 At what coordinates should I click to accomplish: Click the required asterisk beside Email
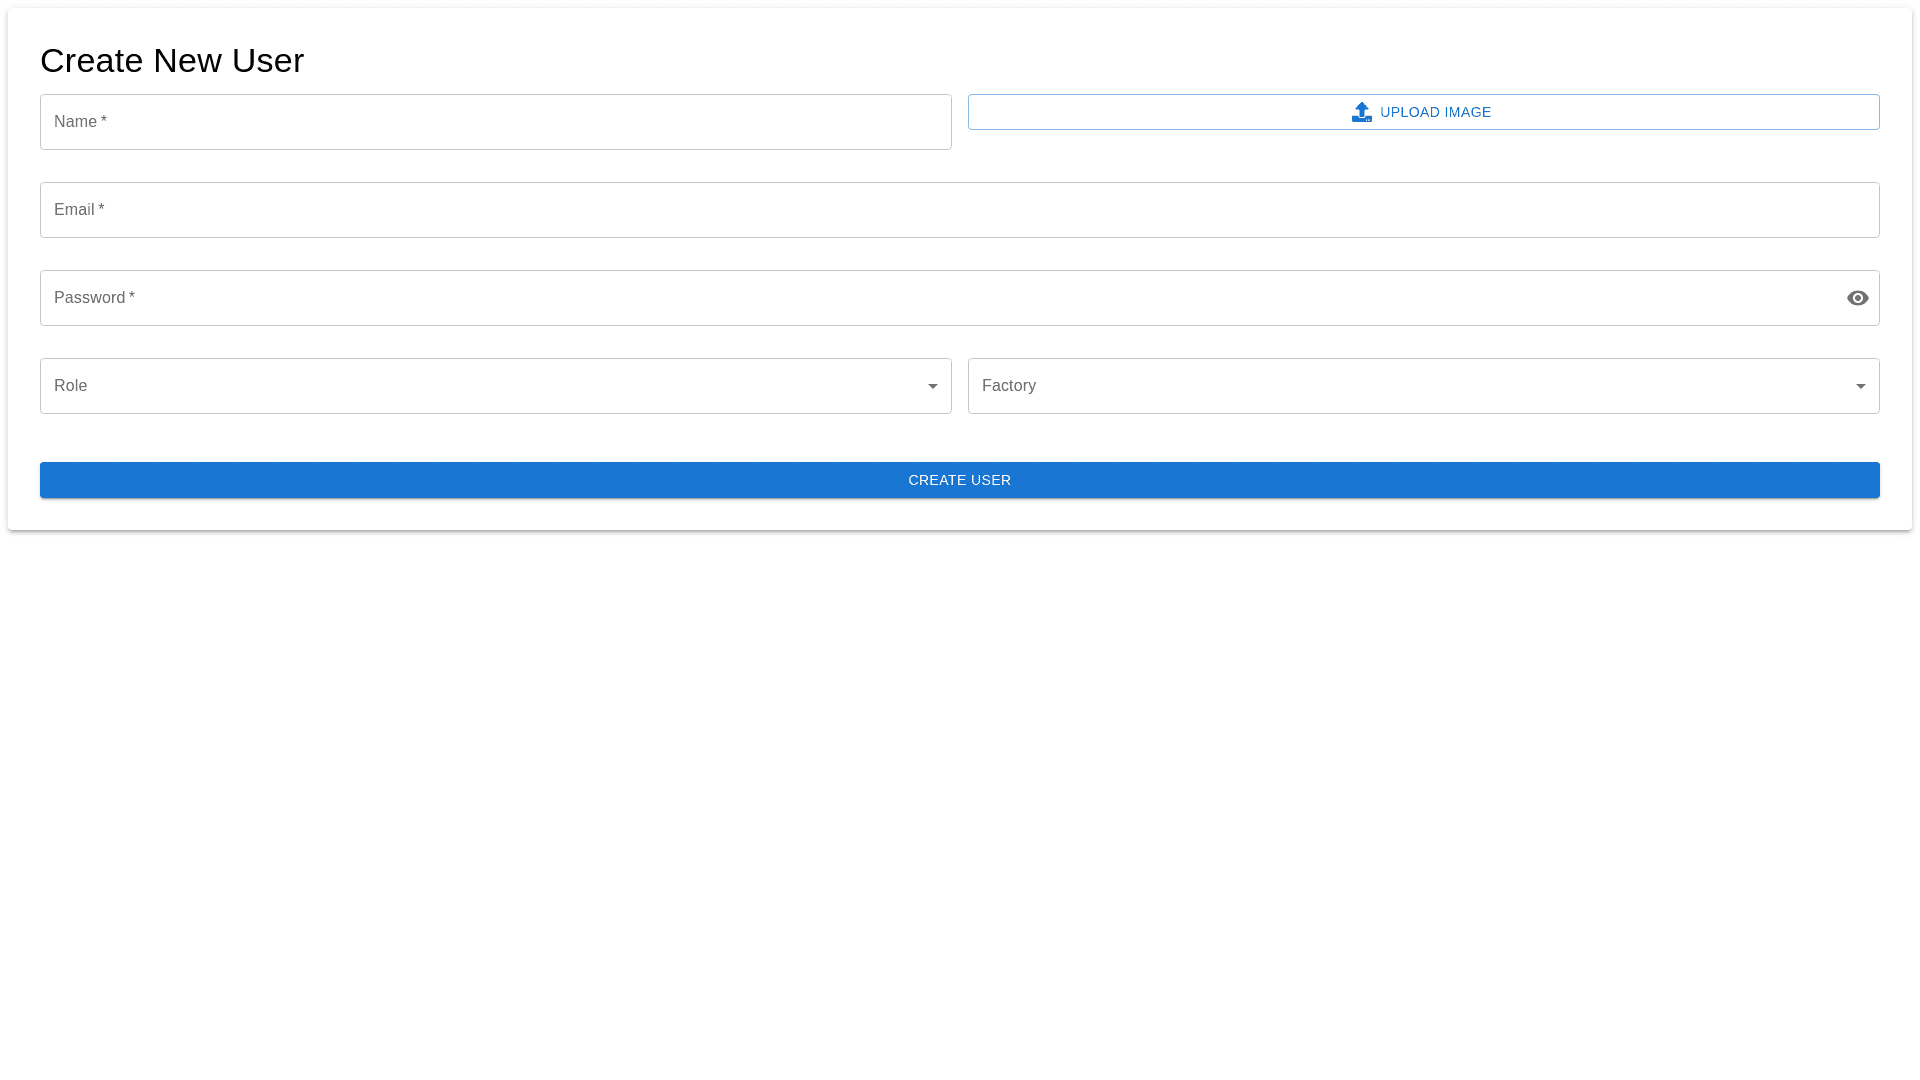tap(101, 209)
